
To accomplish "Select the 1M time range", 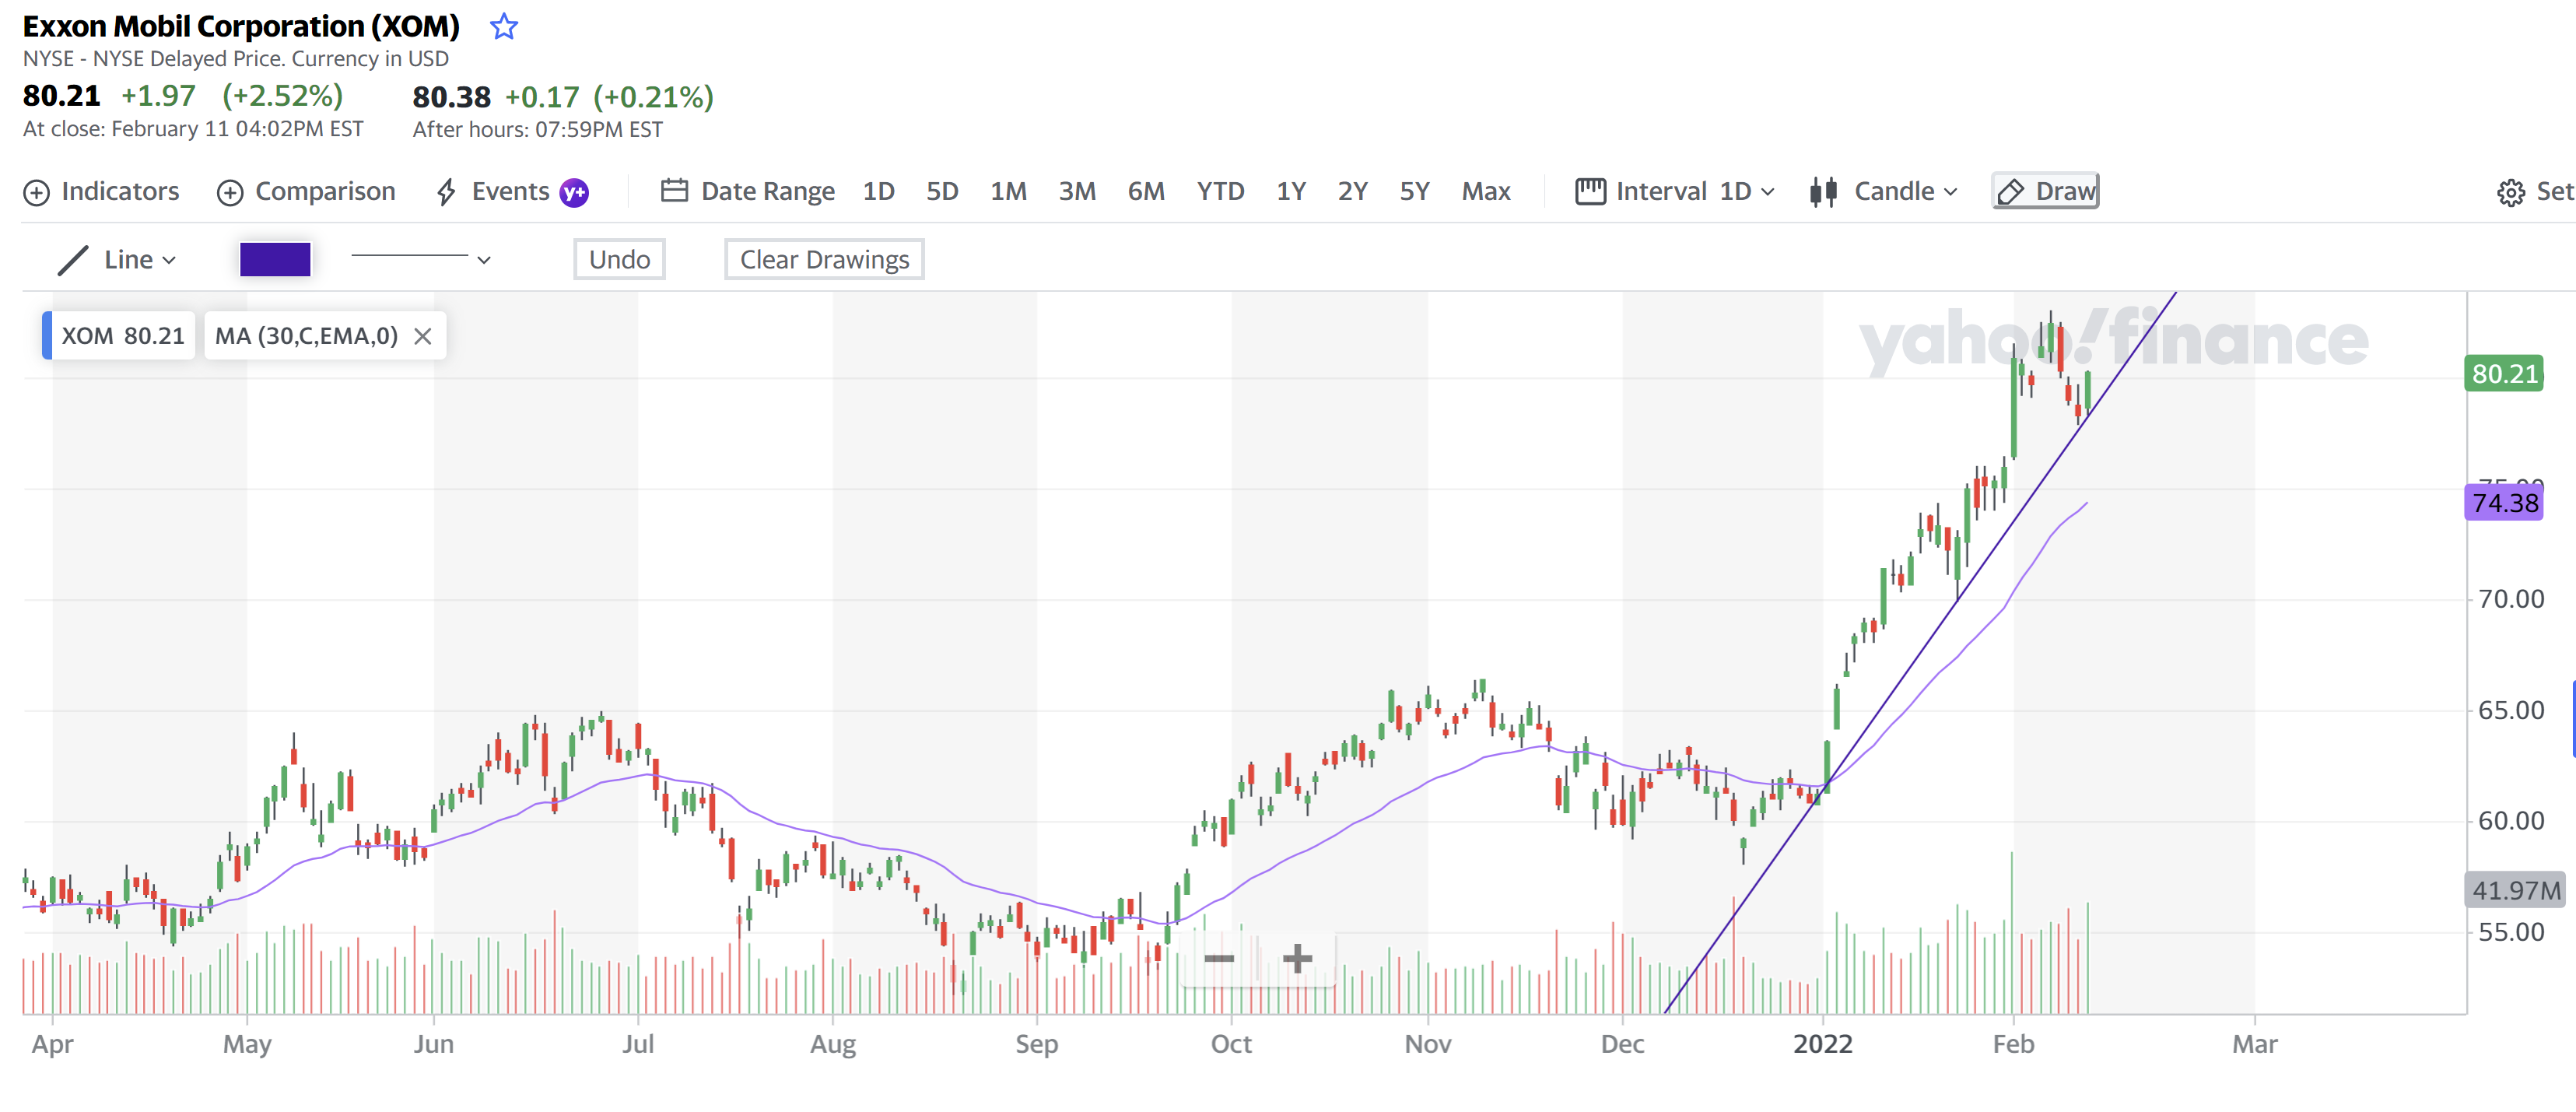I will 1008,191.
